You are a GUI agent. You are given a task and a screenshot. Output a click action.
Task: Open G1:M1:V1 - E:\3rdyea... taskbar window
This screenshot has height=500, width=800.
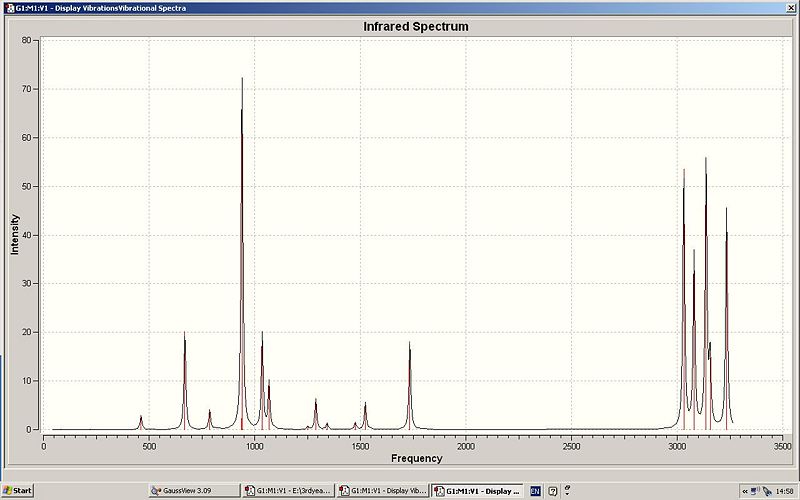pyautogui.click(x=288, y=491)
